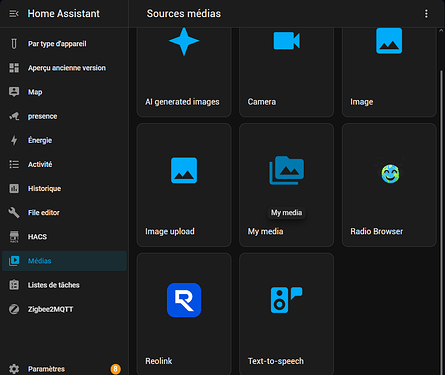Open the Historique panel
This screenshot has height=375, width=445.
tap(64, 188)
